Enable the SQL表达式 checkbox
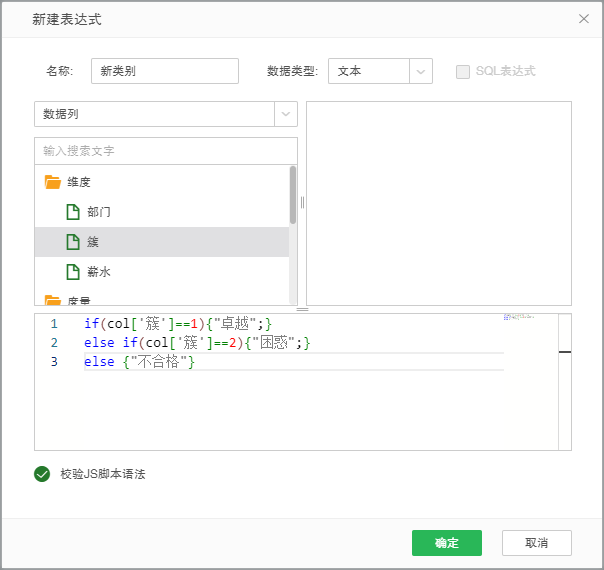Viewport: 604px width, 570px height. click(463, 71)
